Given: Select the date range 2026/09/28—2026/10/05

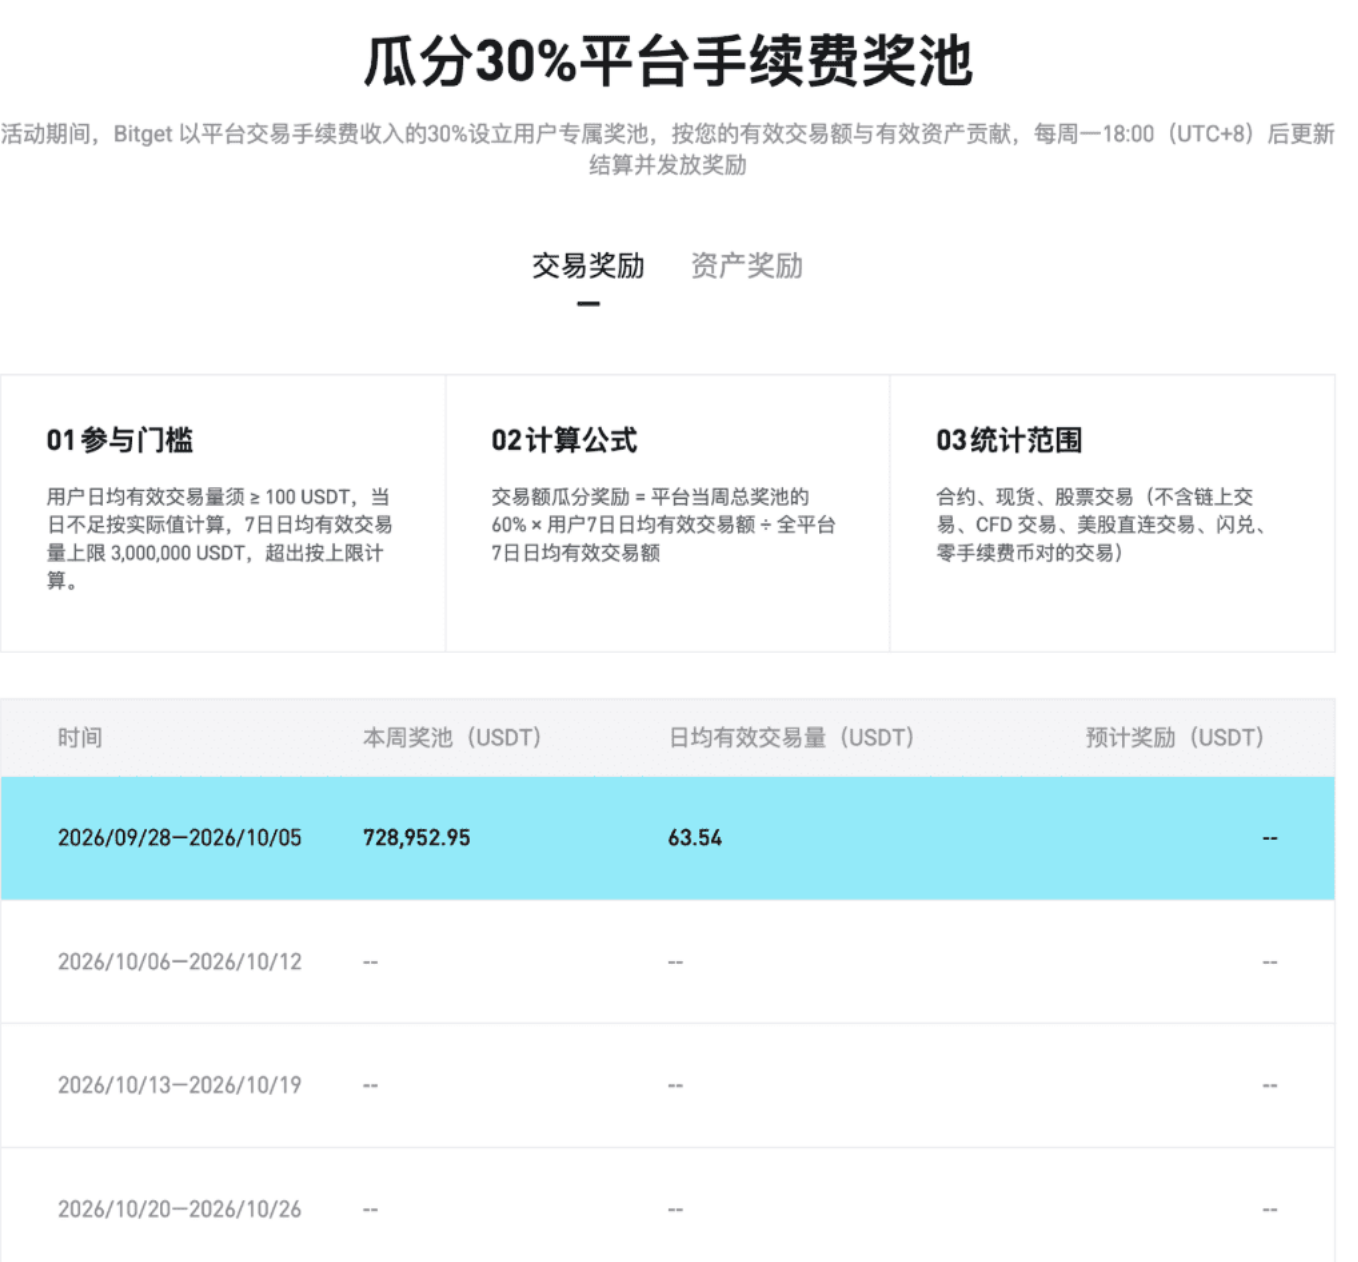Looking at the screenshot, I should (180, 838).
